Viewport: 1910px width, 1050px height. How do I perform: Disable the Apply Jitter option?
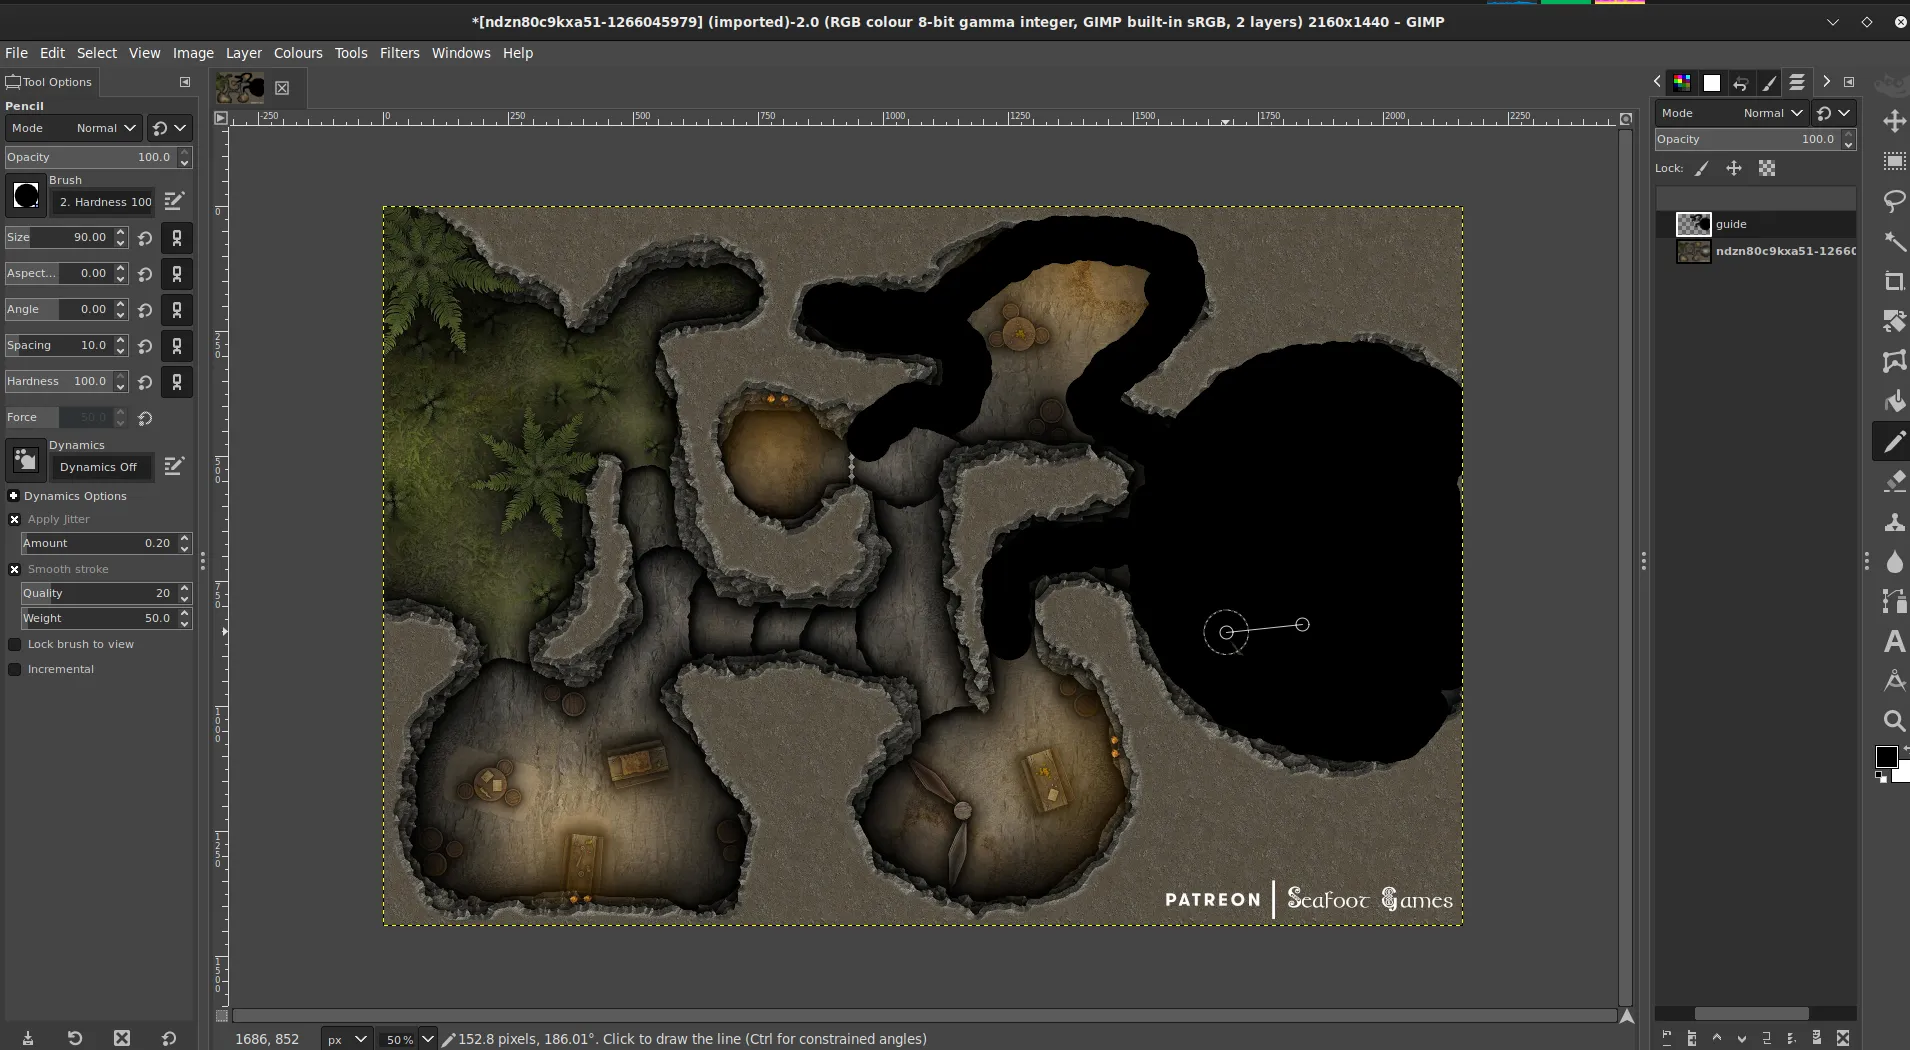click(15, 519)
